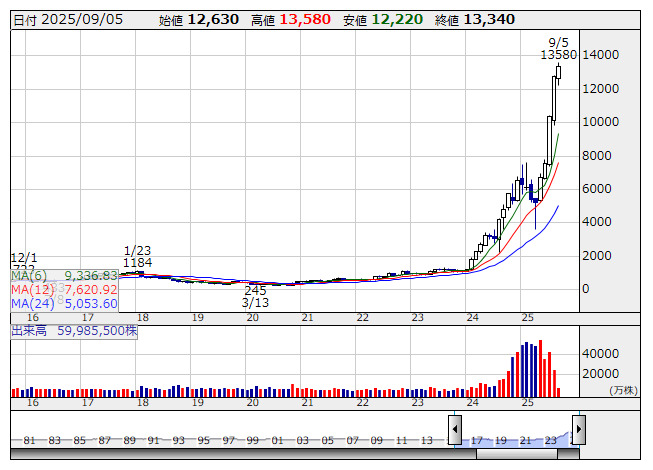Screen dimensions: 653x470
Task: Click the tallest red volume bar
Action: [541, 368]
